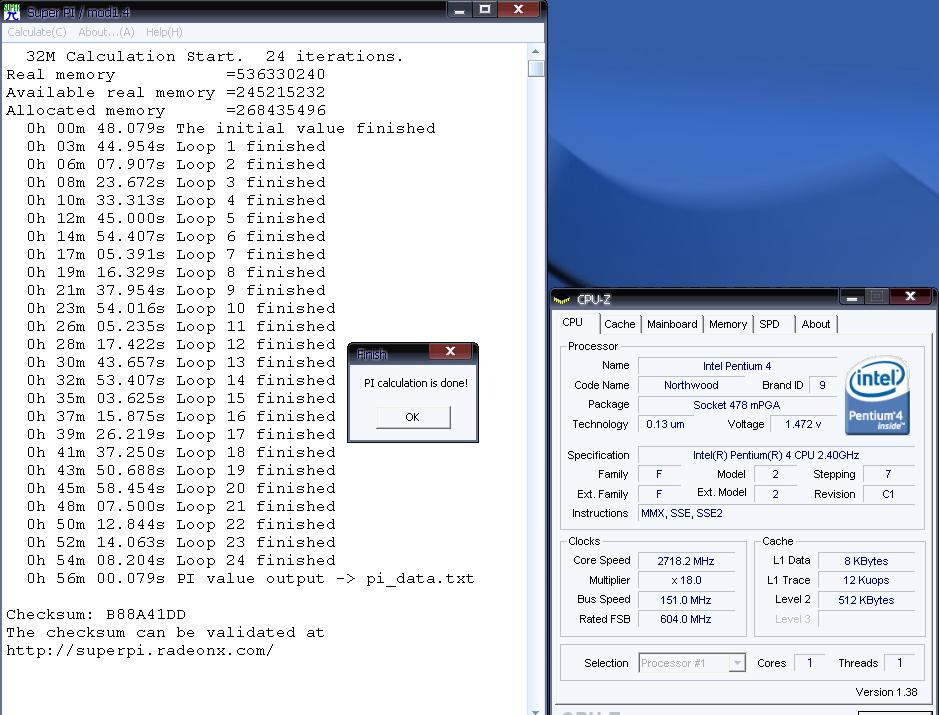Click the 2718.2 MHz core speed value

coord(686,561)
